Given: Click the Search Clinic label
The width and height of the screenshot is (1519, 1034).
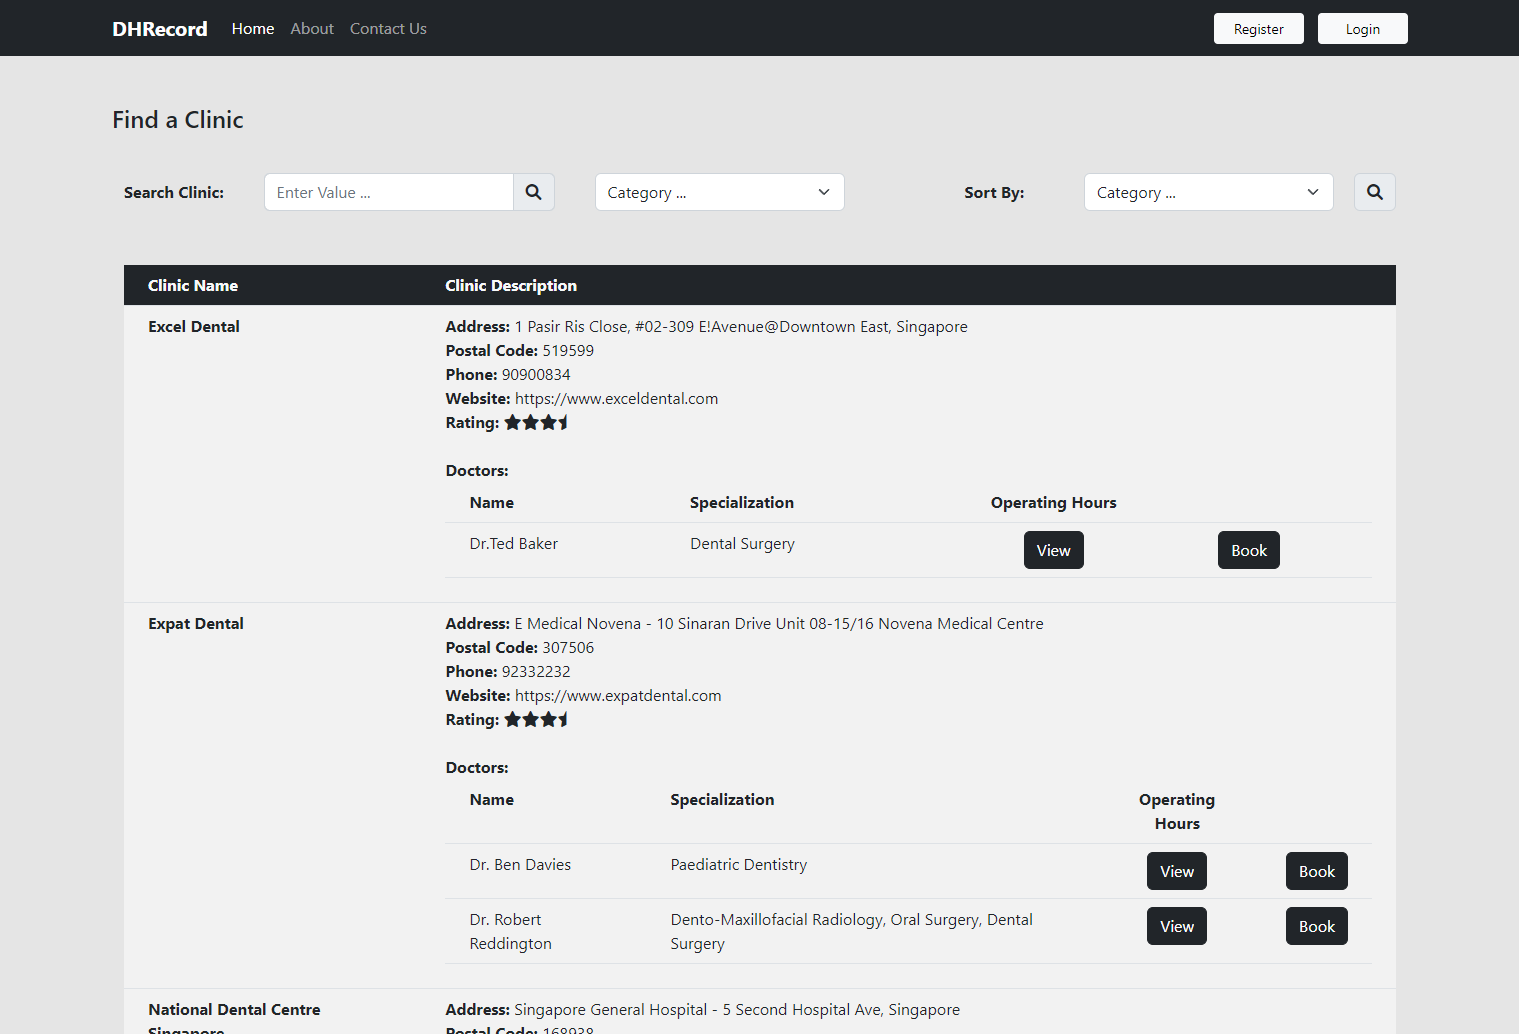Looking at the screenshot, I should pos(174,193).
